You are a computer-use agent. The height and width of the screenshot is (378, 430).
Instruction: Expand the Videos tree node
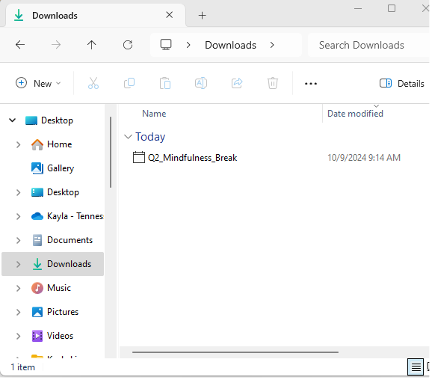[x=18, y=336]
